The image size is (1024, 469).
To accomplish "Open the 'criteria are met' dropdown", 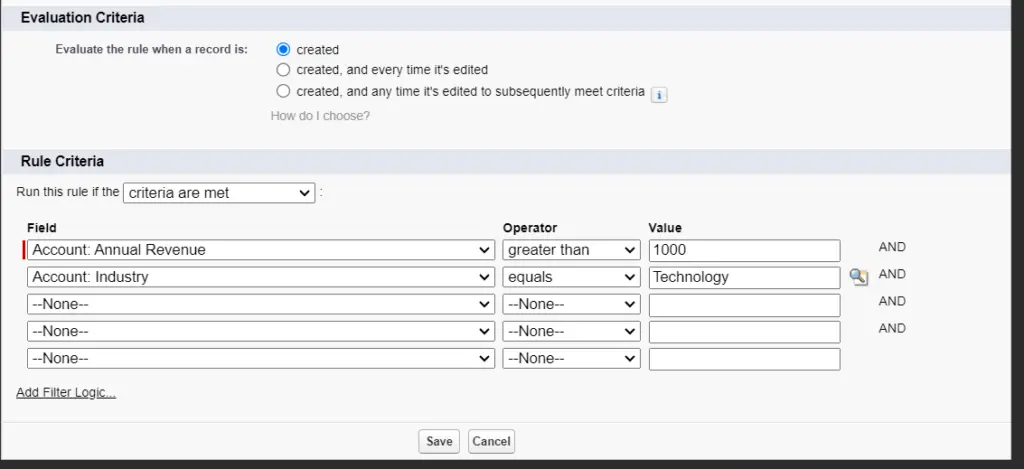I will tap(219, 193).
